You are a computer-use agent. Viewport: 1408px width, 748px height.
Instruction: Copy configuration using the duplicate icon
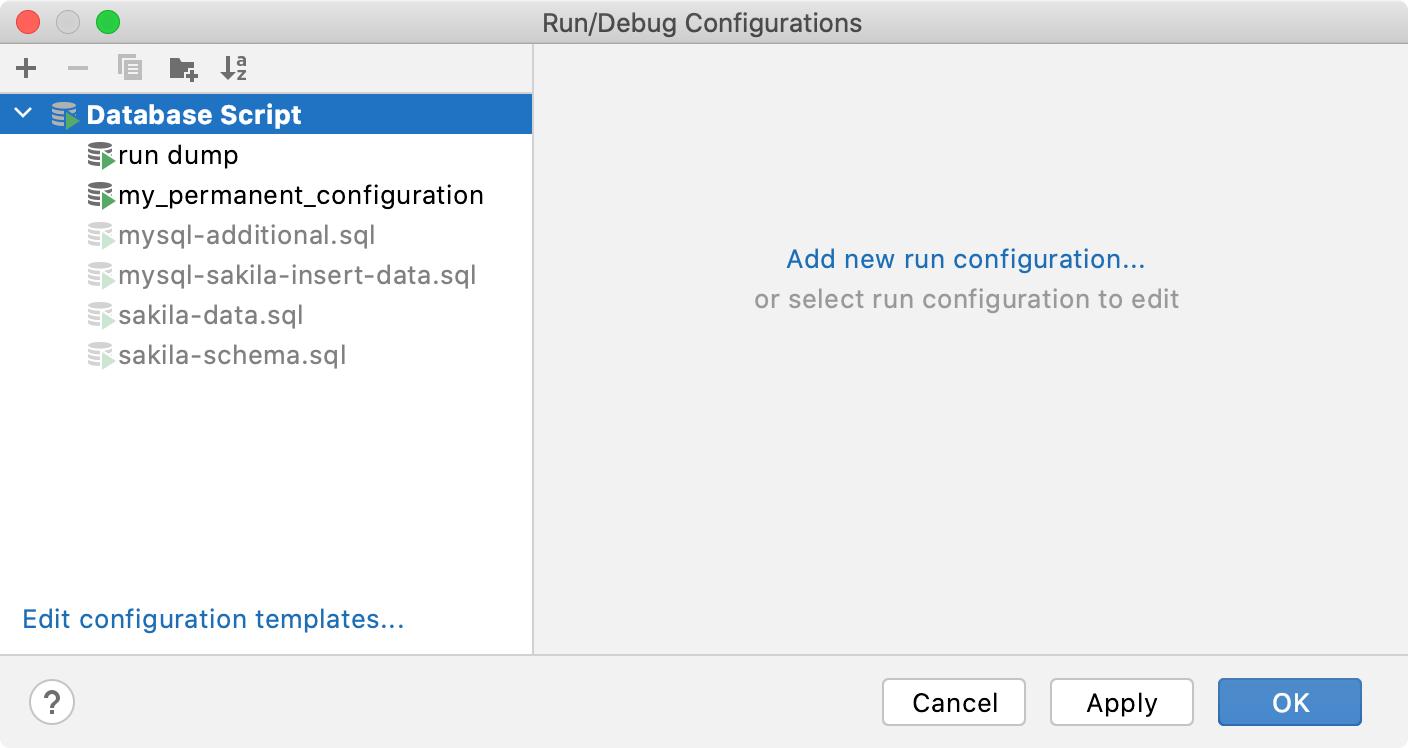coord(130,68)
